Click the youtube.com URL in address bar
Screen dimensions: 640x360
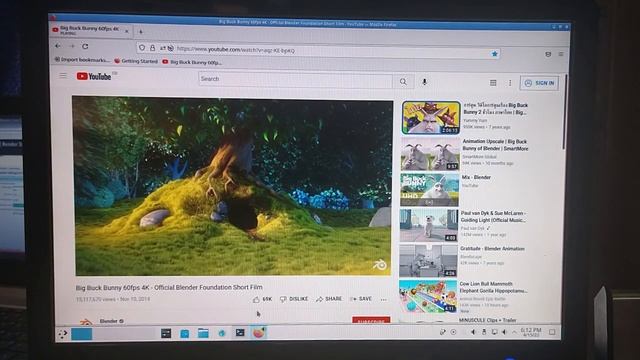coord(236,50)
